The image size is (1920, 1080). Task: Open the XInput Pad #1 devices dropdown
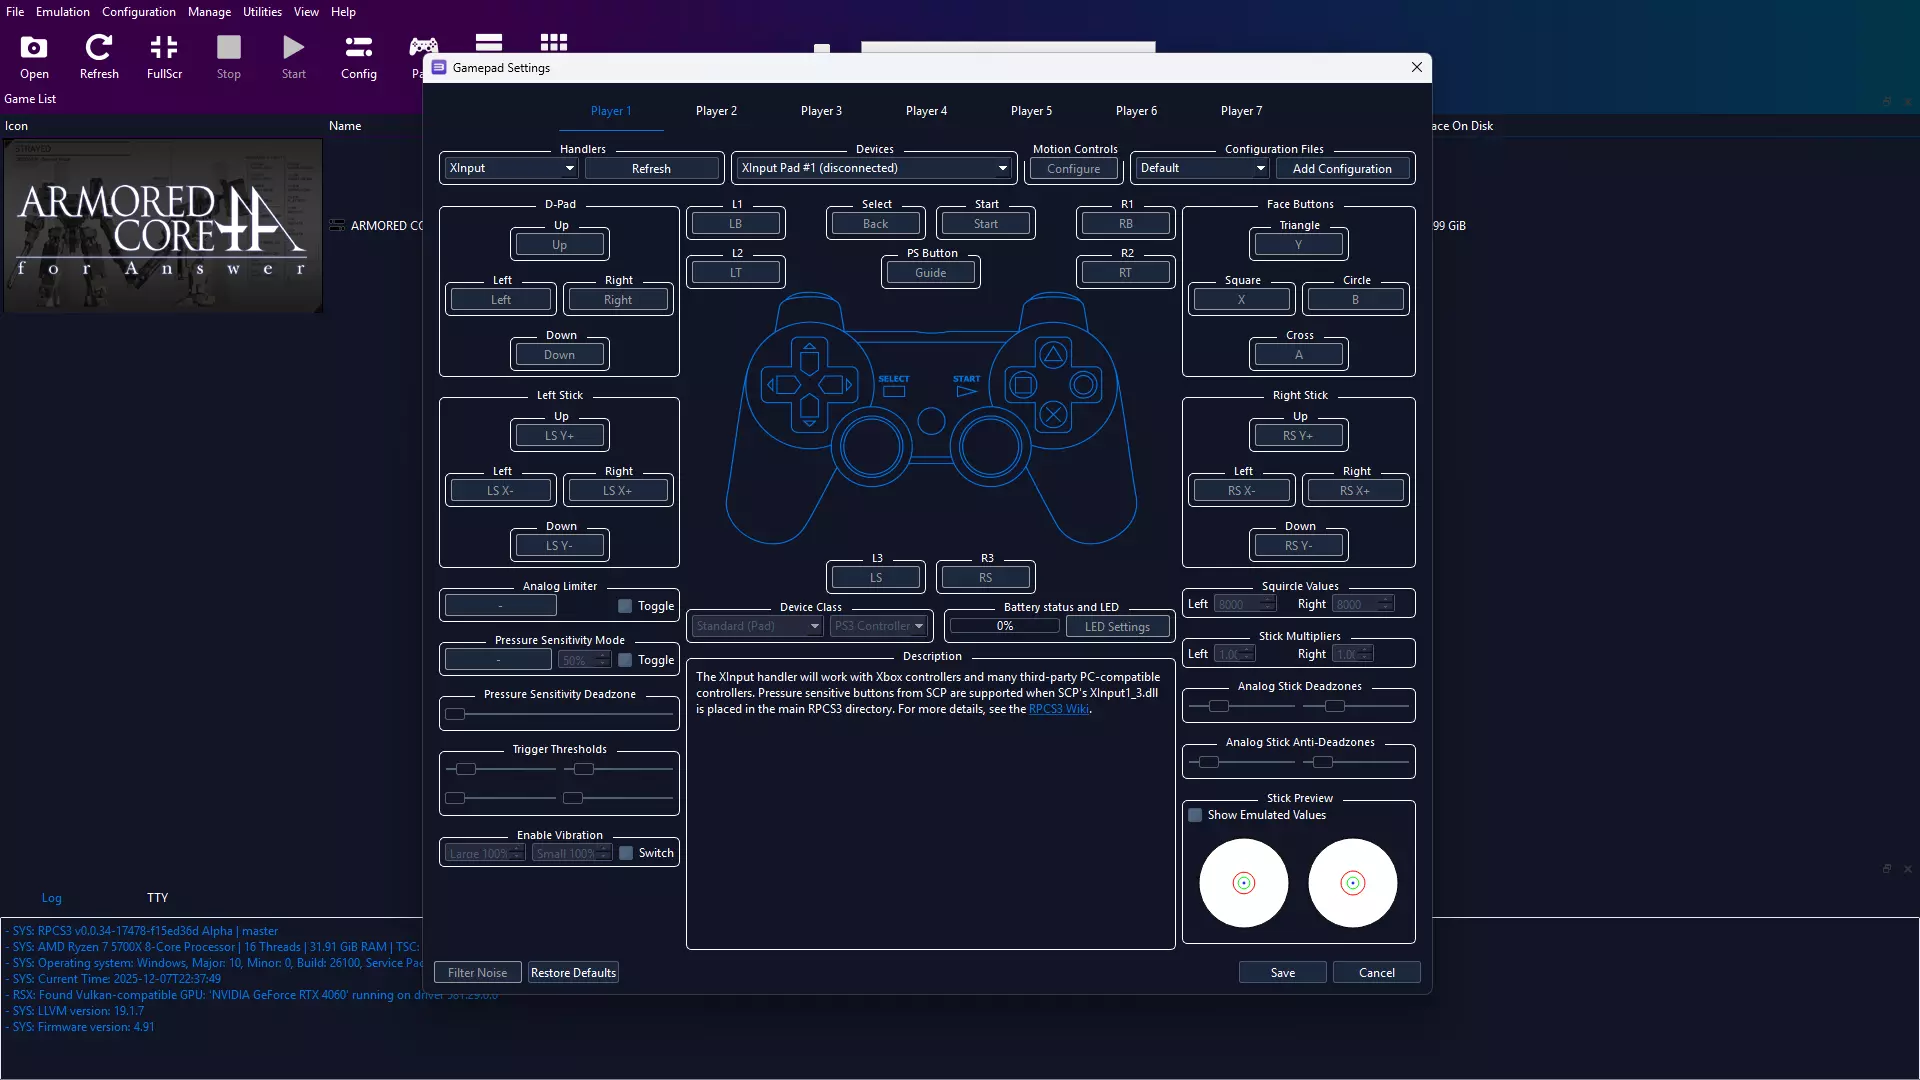873,168
